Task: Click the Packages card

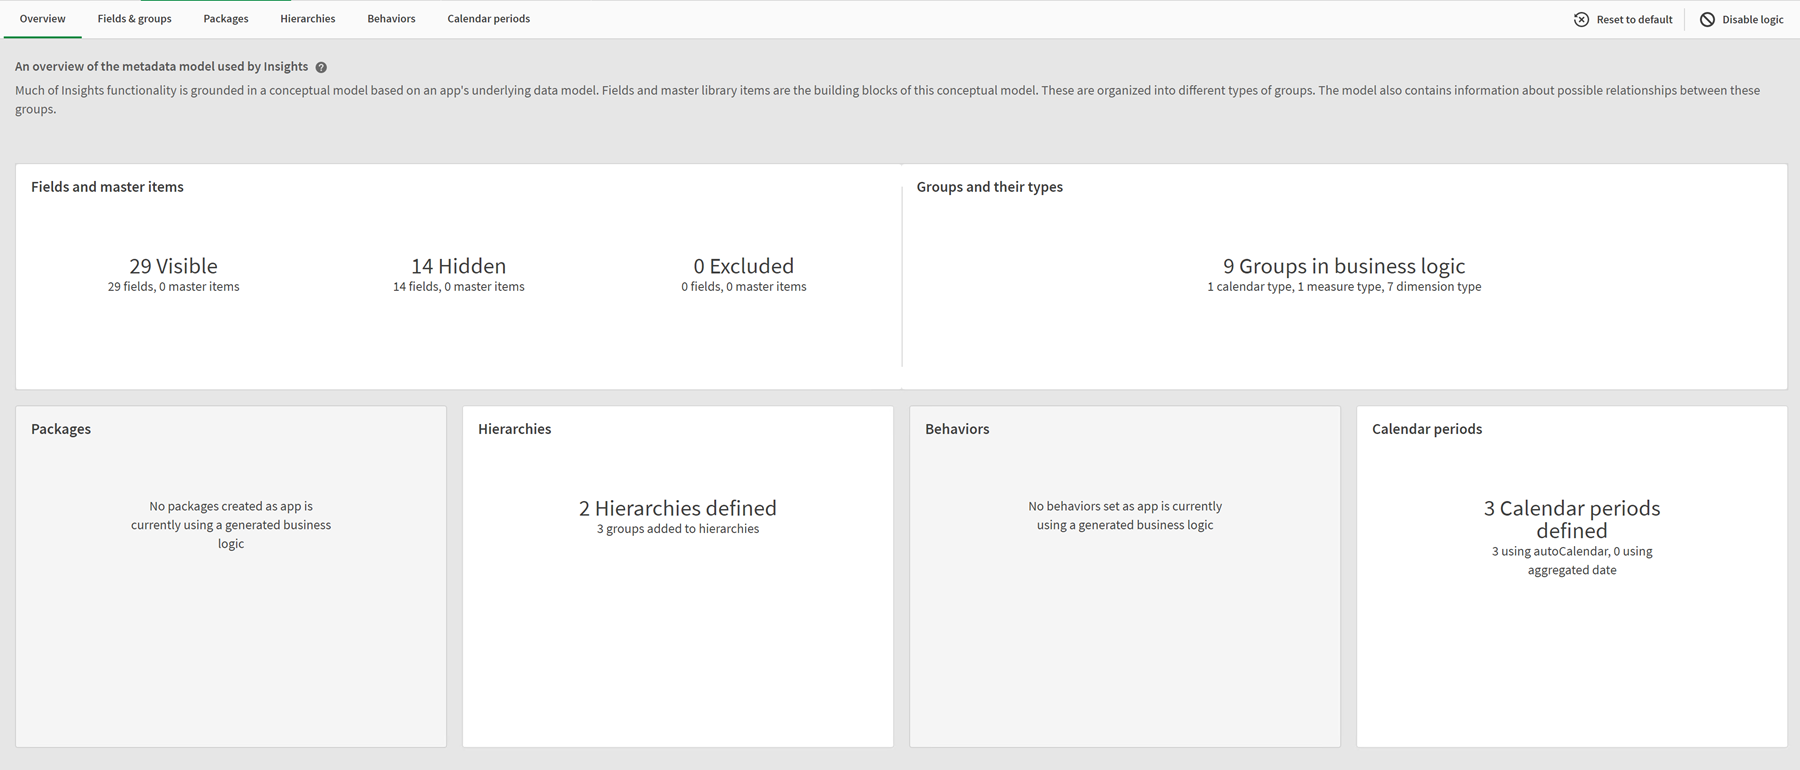Action: tap(231, 576)
